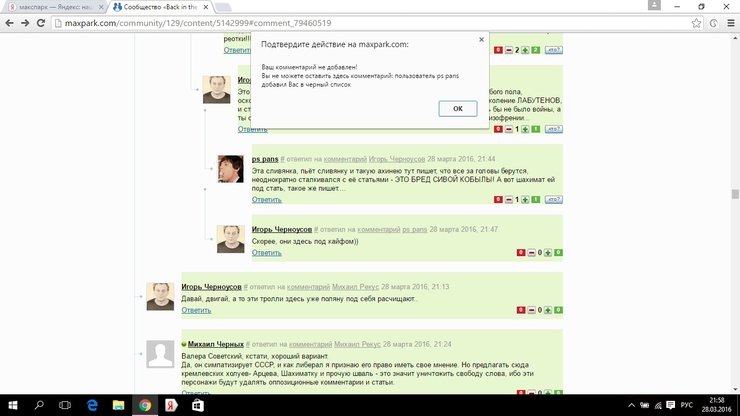The width and height of the screenshot is (740, 416).
Task: Click the page vertical scrollbar thumb
Action: pyautogui.click(x=735, y=195)
